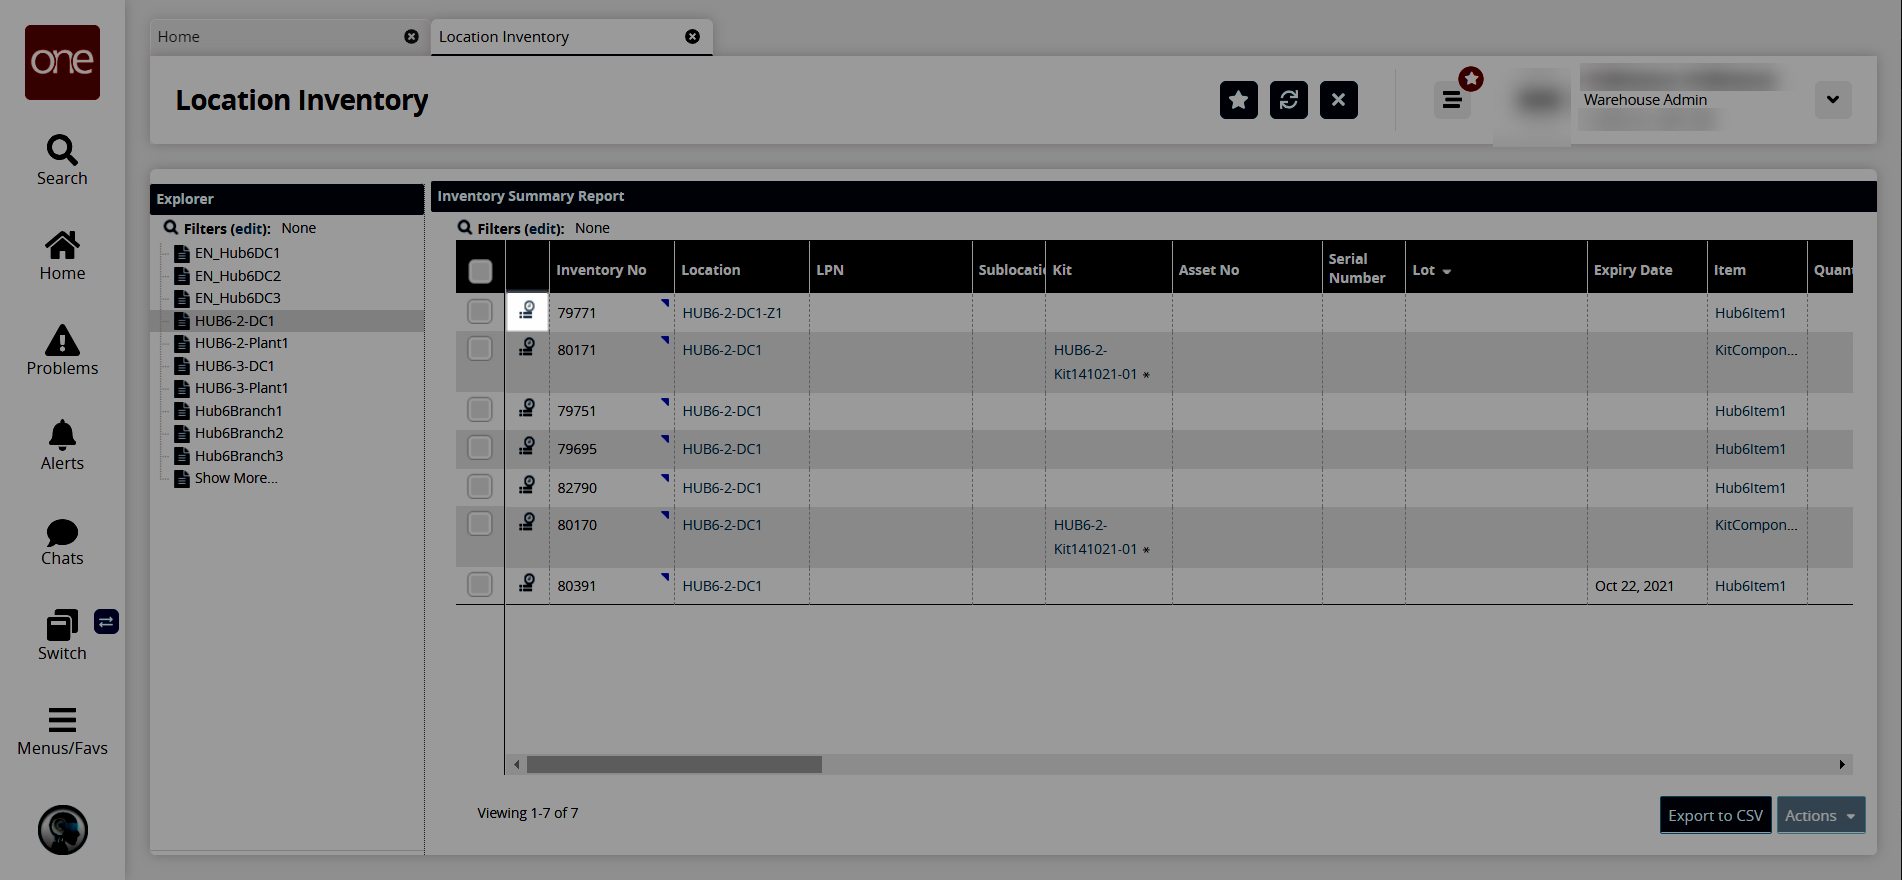This screenshot has width=1902, height=880.
Task: Check the box for inventory 80170
Action: point(480,524)
